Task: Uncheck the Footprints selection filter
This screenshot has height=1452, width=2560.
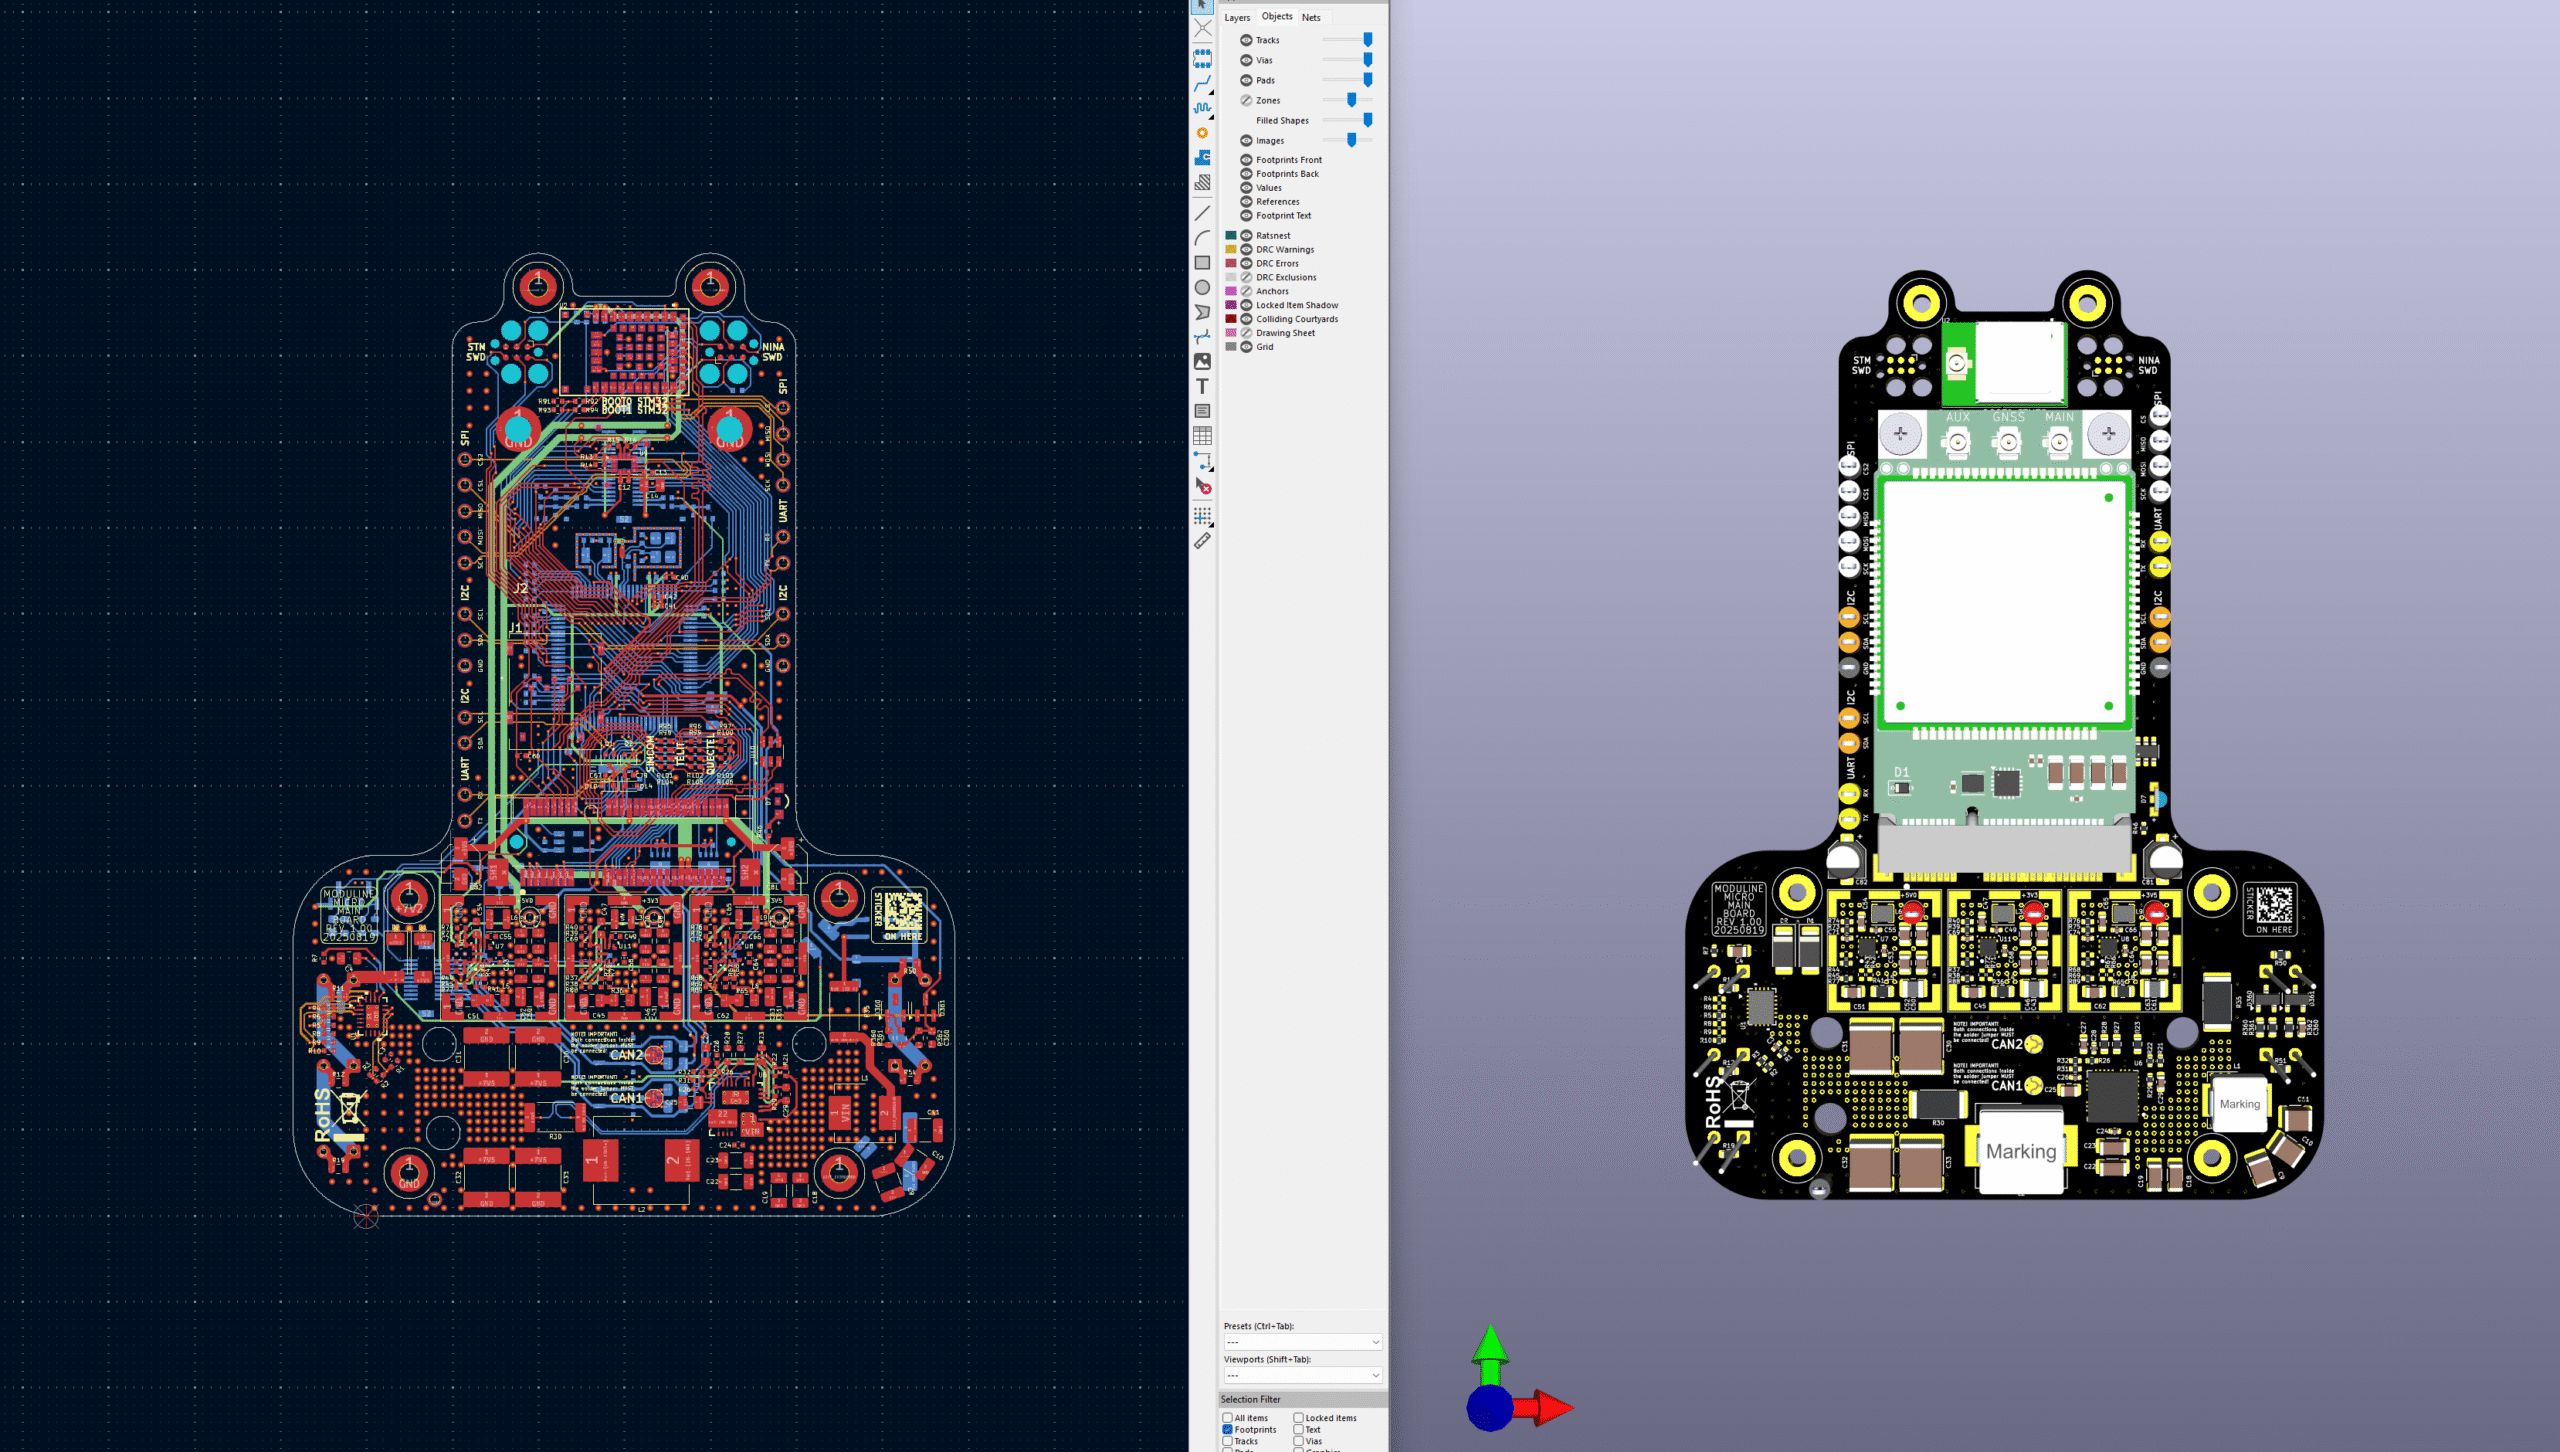Action: click(1228, 1430)
